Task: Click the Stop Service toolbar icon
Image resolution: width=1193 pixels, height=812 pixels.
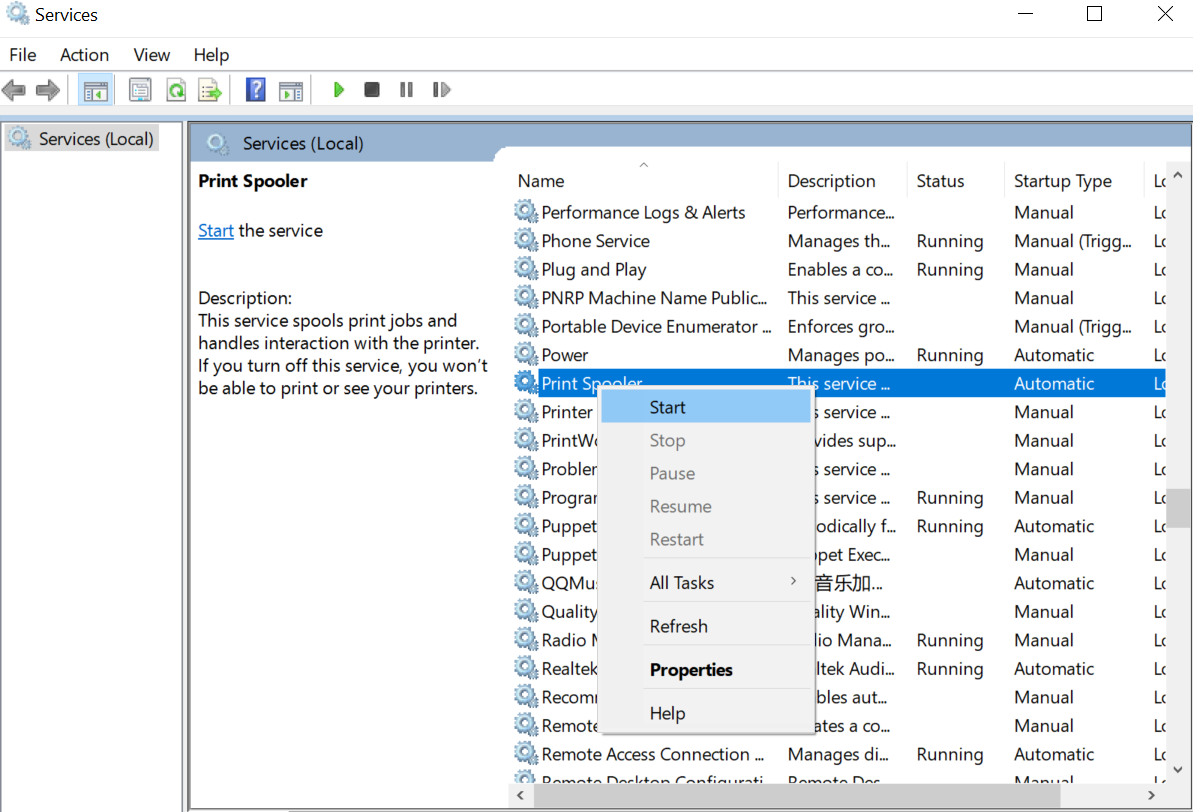Action: [x=371, y=89]
